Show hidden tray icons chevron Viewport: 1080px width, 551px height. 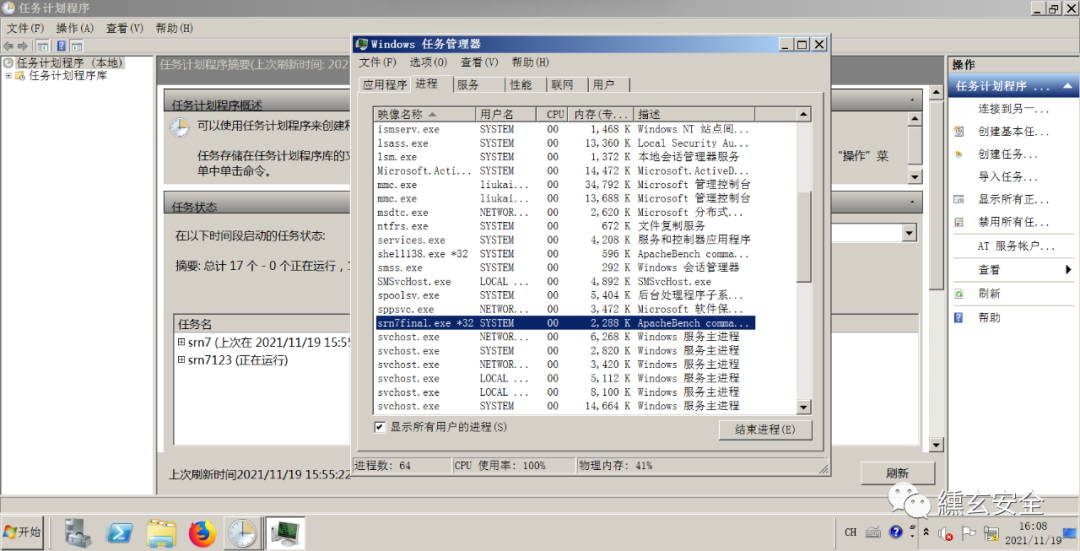pyautogui.click(x=926, y=532)
